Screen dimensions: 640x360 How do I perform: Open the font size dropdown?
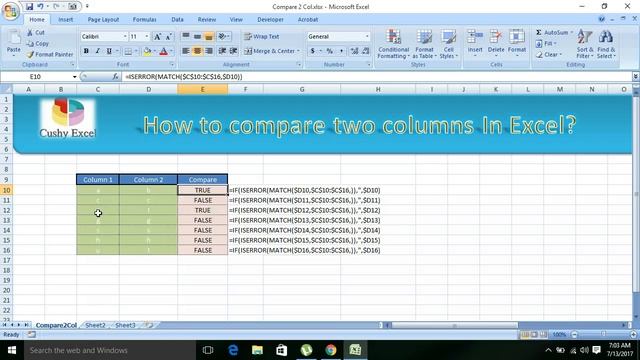[147, 37]
